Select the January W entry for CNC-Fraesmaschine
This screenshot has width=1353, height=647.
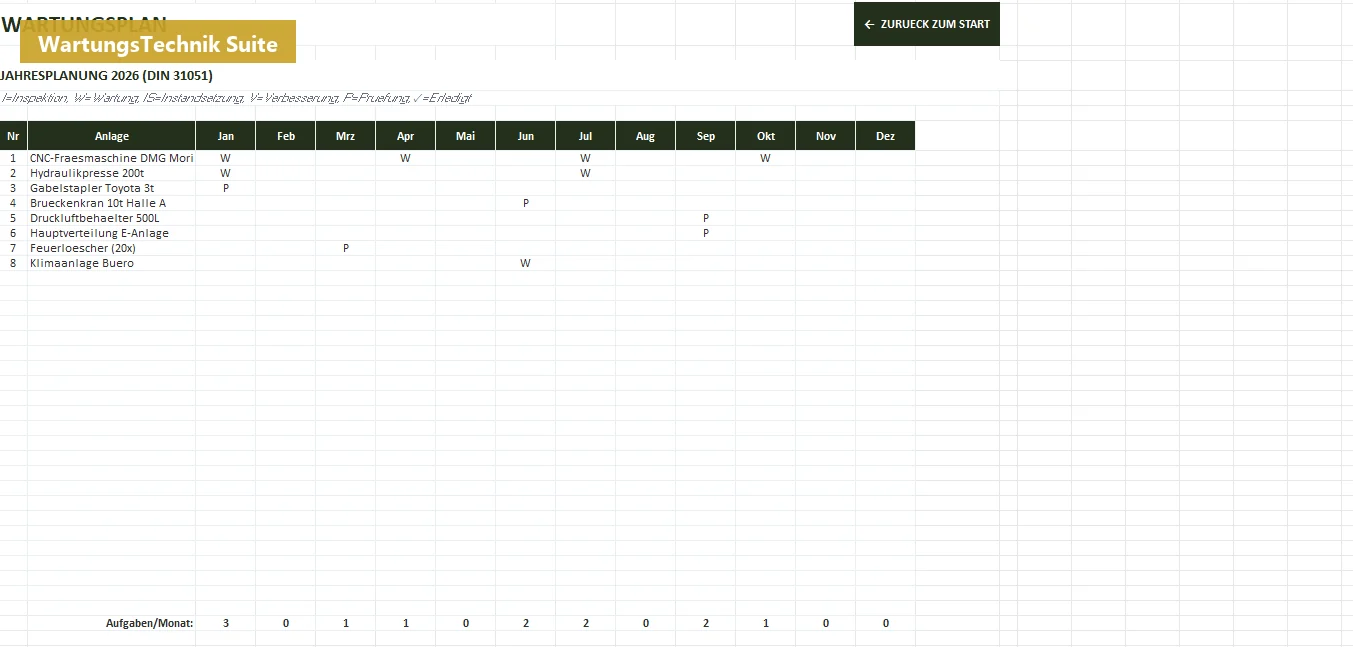pyautogui.click(x=226, y=158)
